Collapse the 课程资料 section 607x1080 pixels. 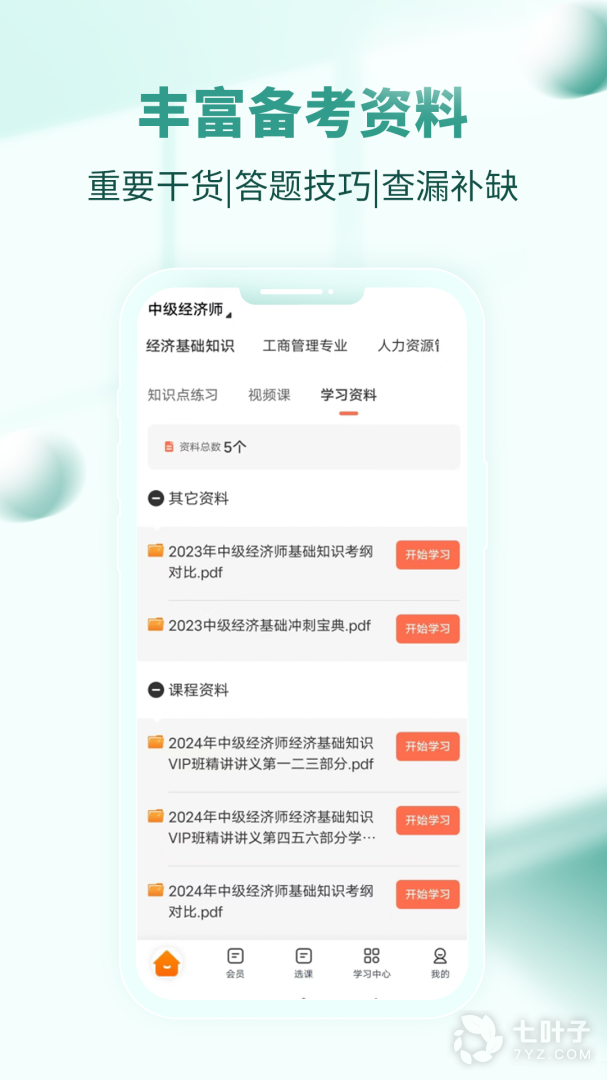156,689
